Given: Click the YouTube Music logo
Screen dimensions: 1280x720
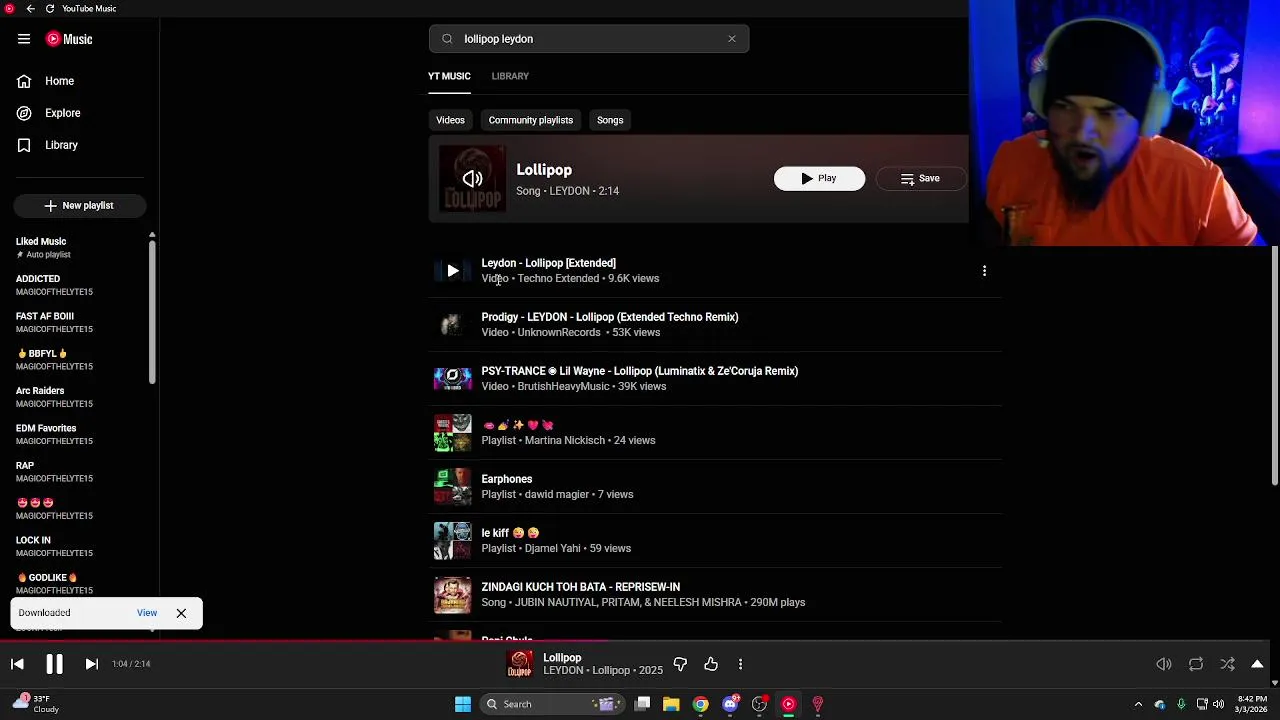Looking at the screenshot, I should click(x=69, y=39).
